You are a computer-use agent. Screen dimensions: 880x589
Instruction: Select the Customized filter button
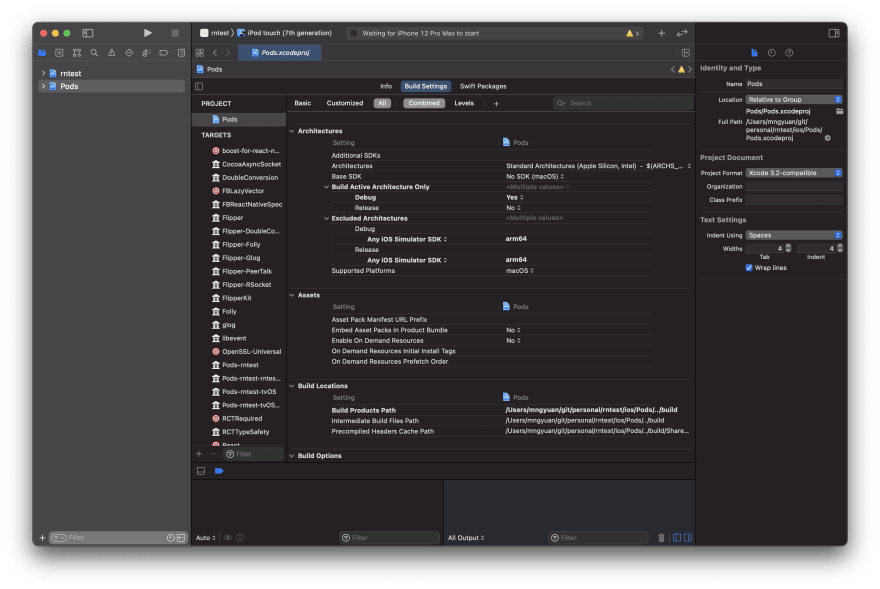pyautogui.click(x=345, y=103)
